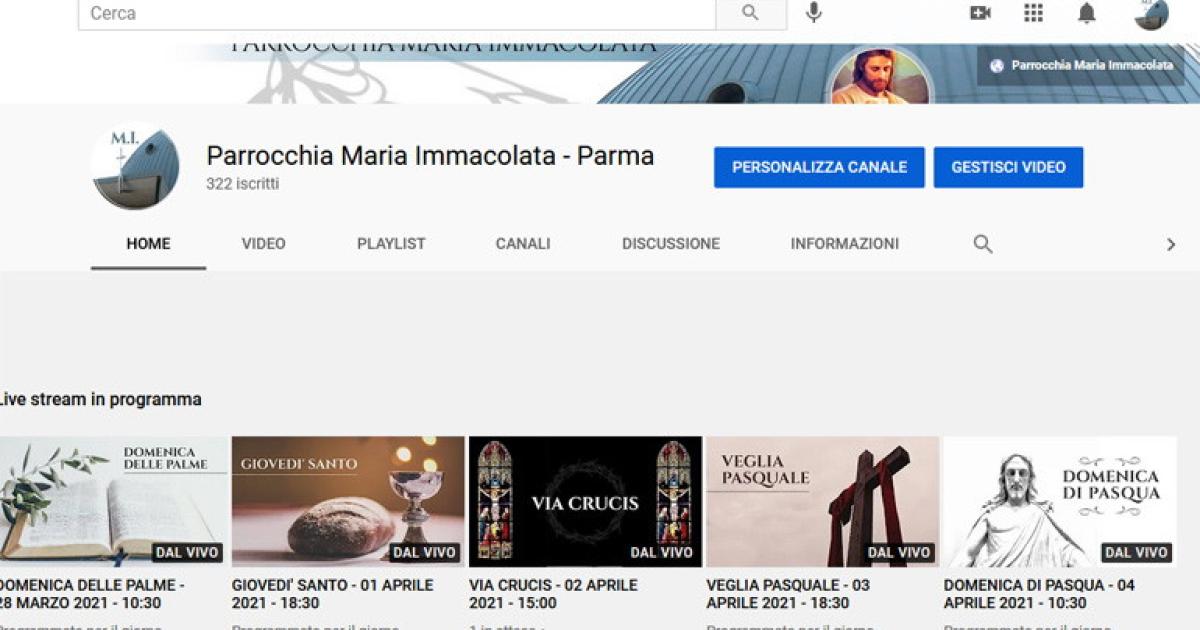Click the channel search magnifier icon

pos(983,244)
